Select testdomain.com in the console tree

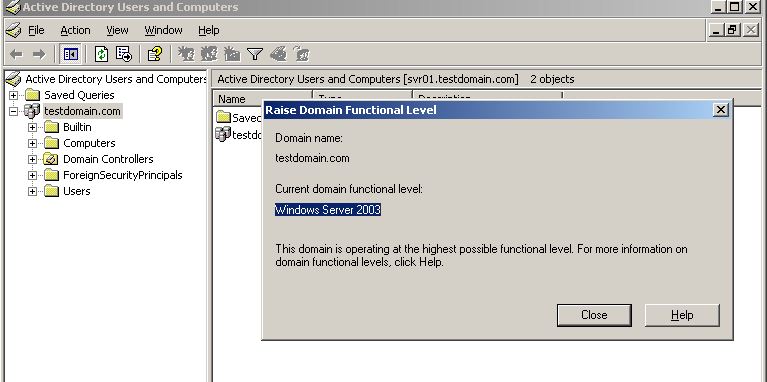pyautogui.click(x=82, y=111)
